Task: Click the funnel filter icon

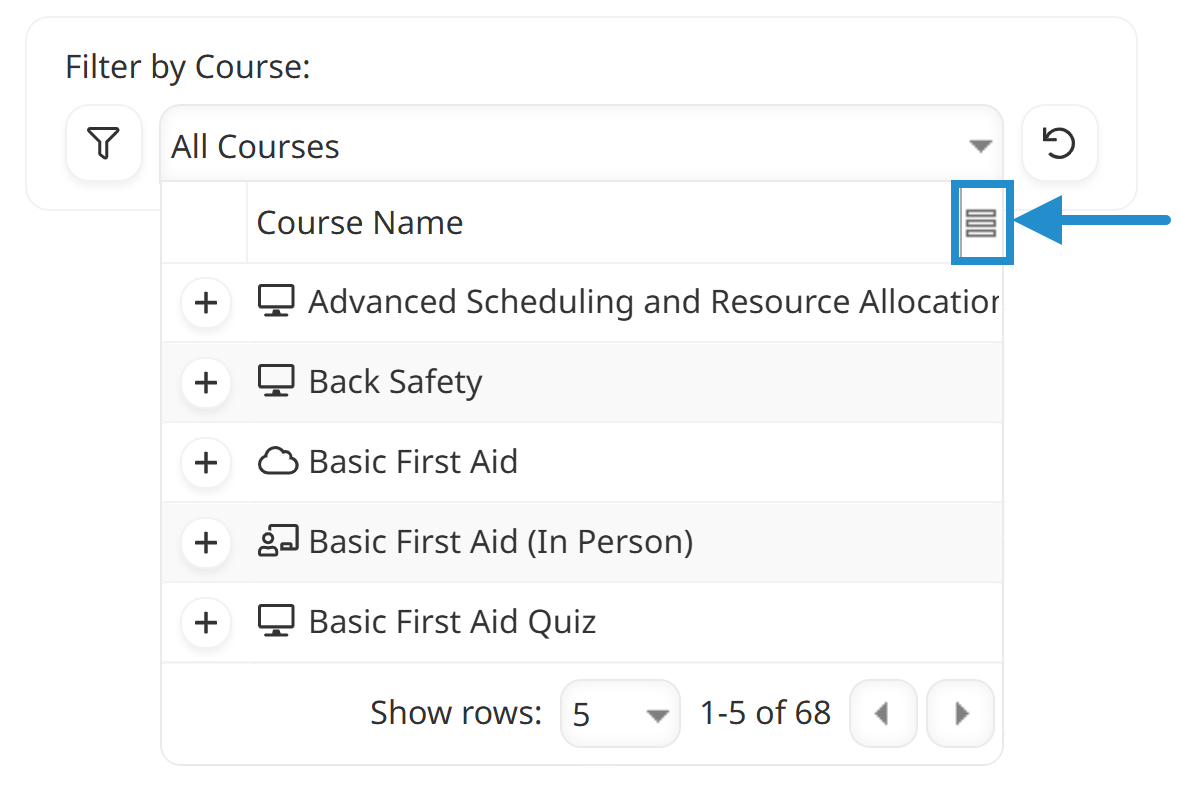Action: point(103,144)
